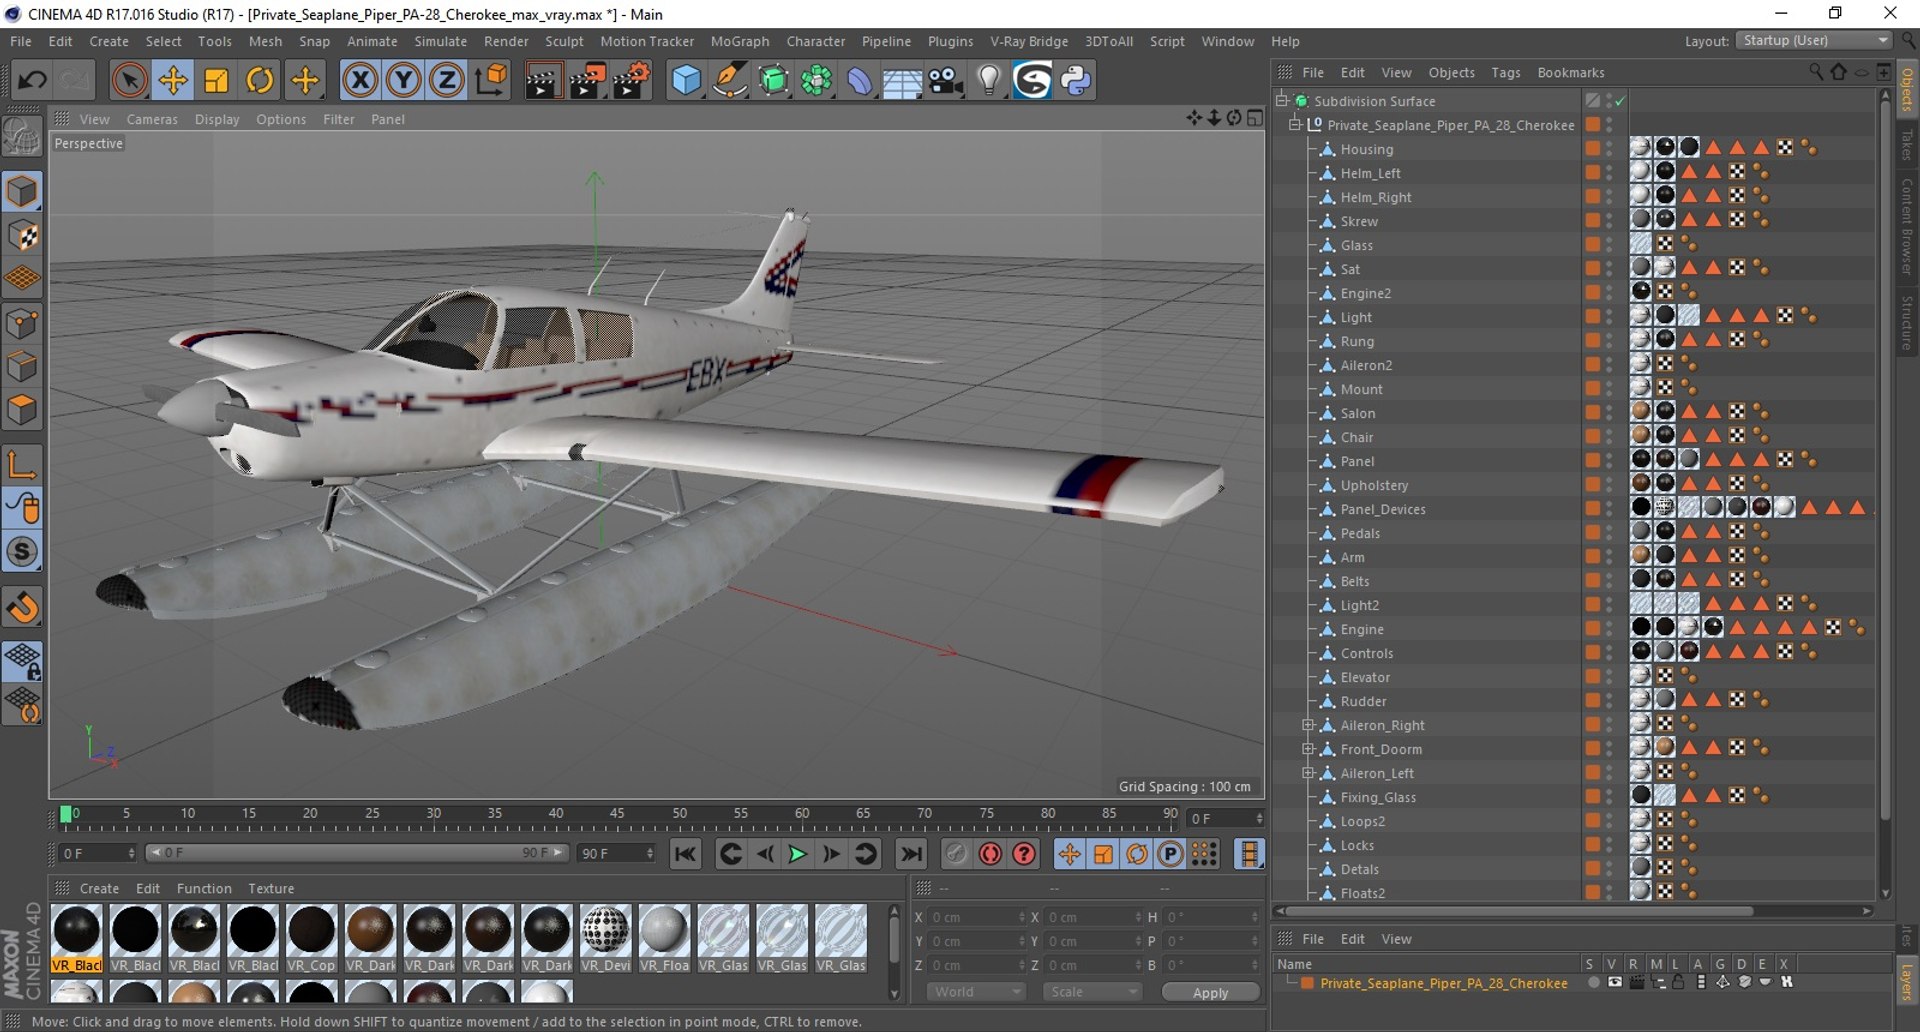Expand the Front_Doorm object
This screenshot has height=1032, width=1920.
click(1308, 749)
